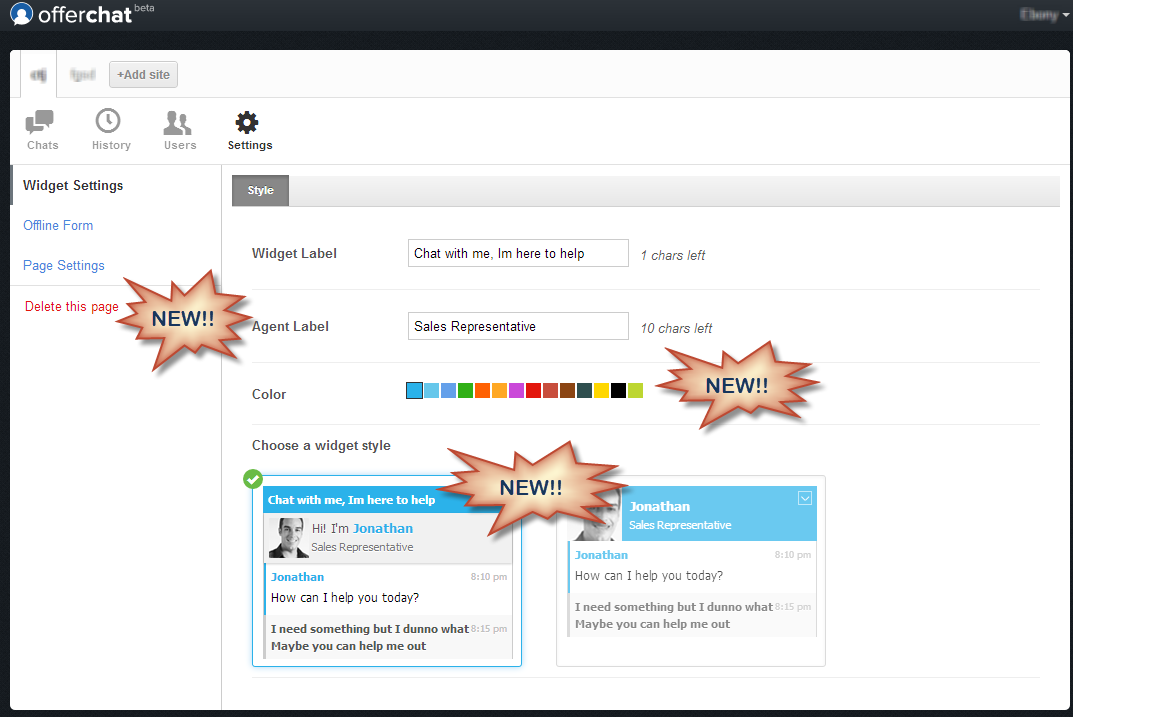Open the Settings panel
This screenshot has height=717, width=1152.
tap(248, 130)
